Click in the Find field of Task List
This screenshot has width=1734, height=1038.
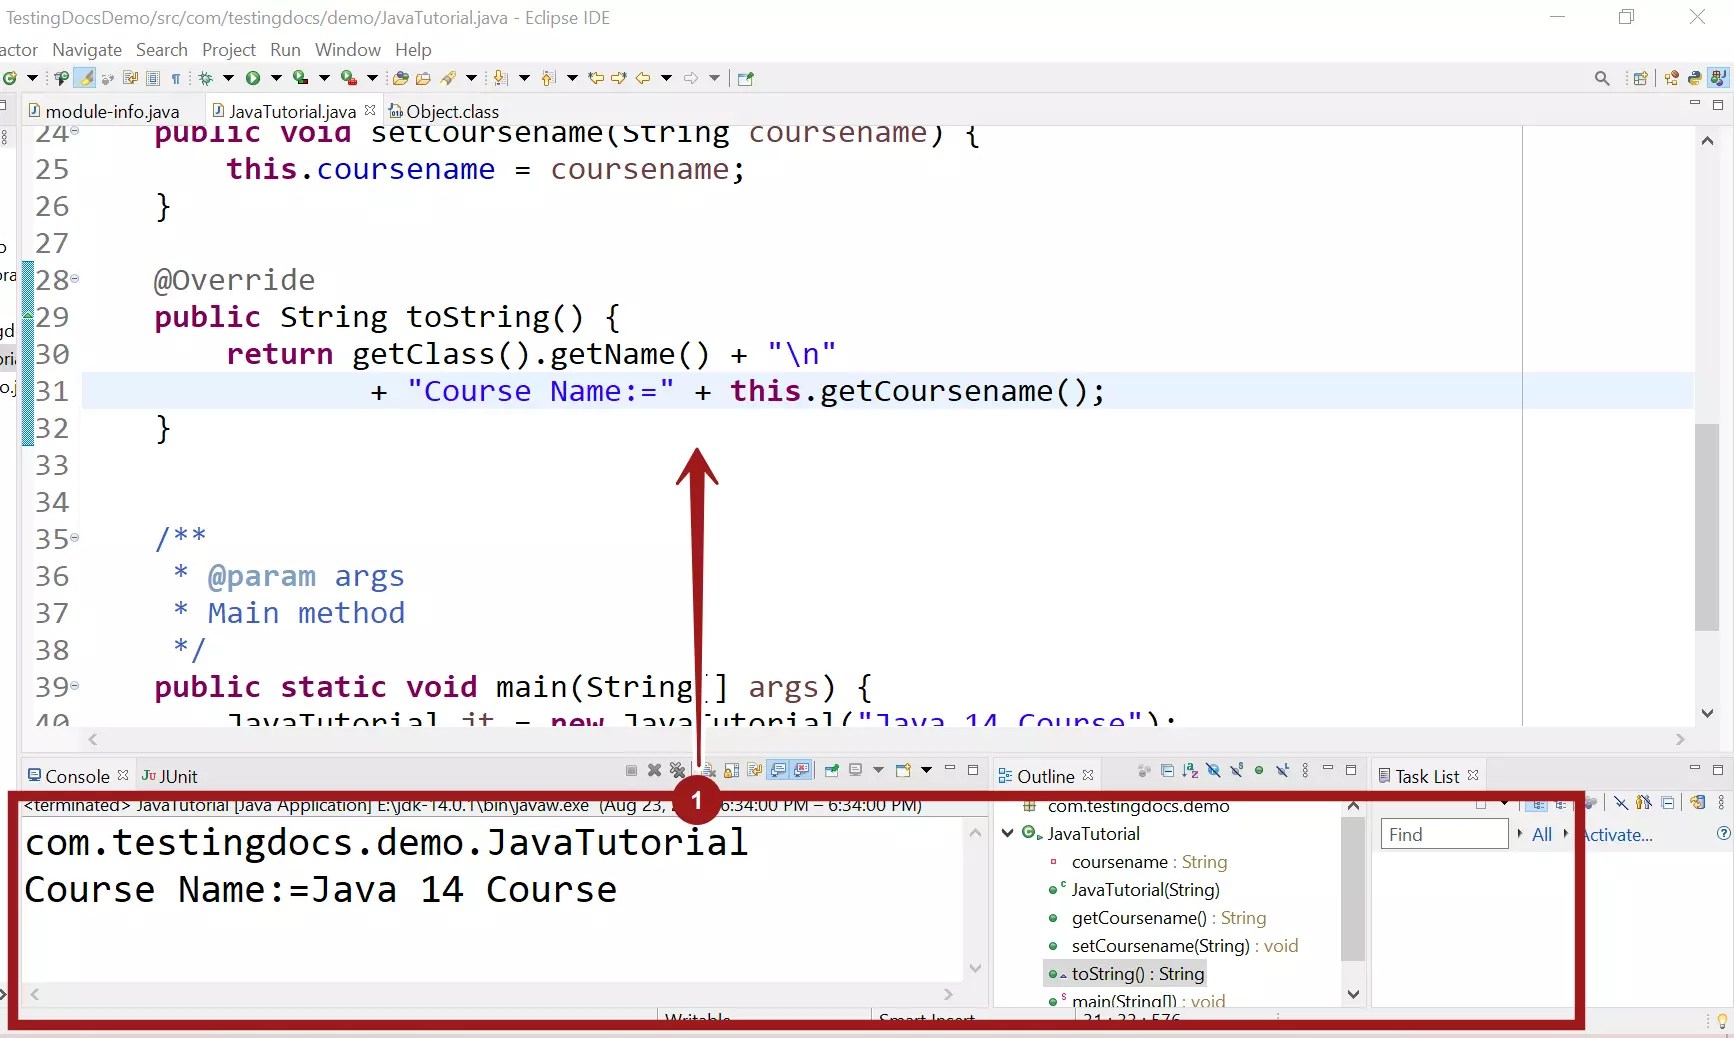tap(1445, 834)
